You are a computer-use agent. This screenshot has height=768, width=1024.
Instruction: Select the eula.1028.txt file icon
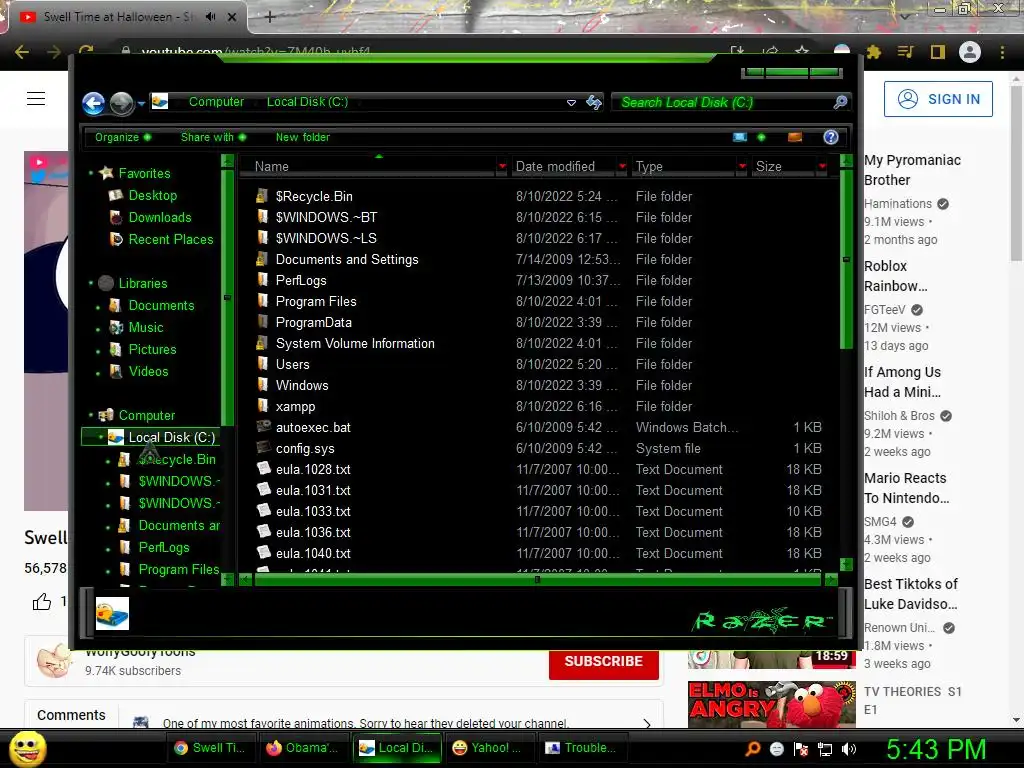click(264, 469)
